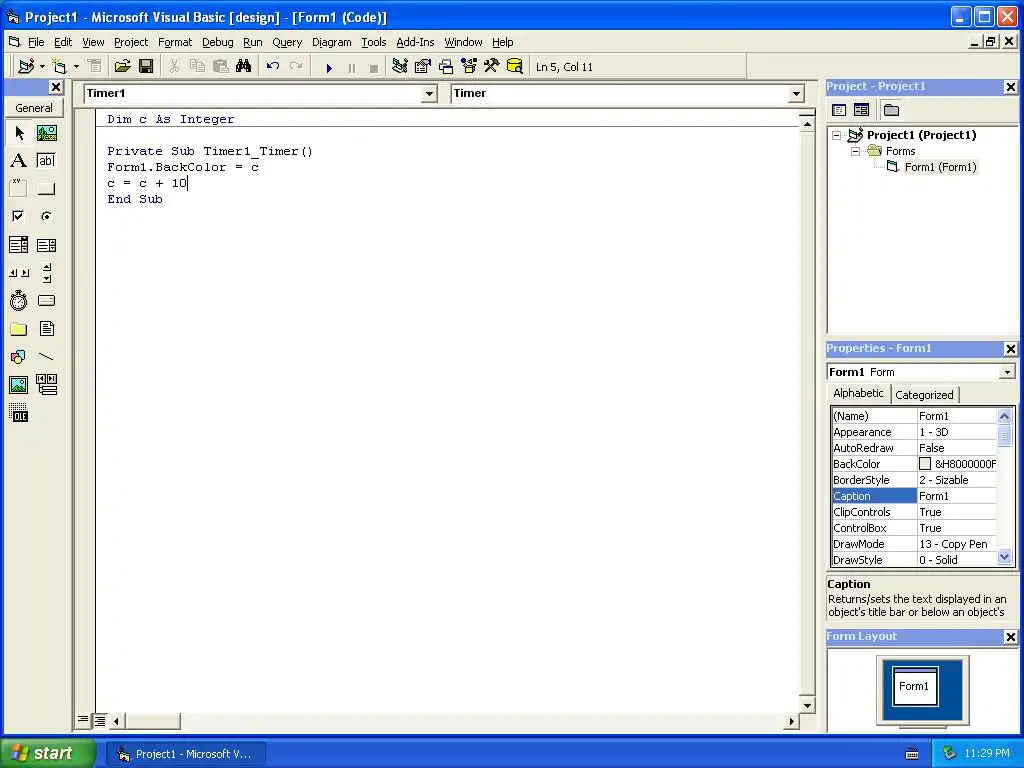The height and width of the screenshot is (768, 1024).
Task: Select the Data control tool
Action: (46, 385)
